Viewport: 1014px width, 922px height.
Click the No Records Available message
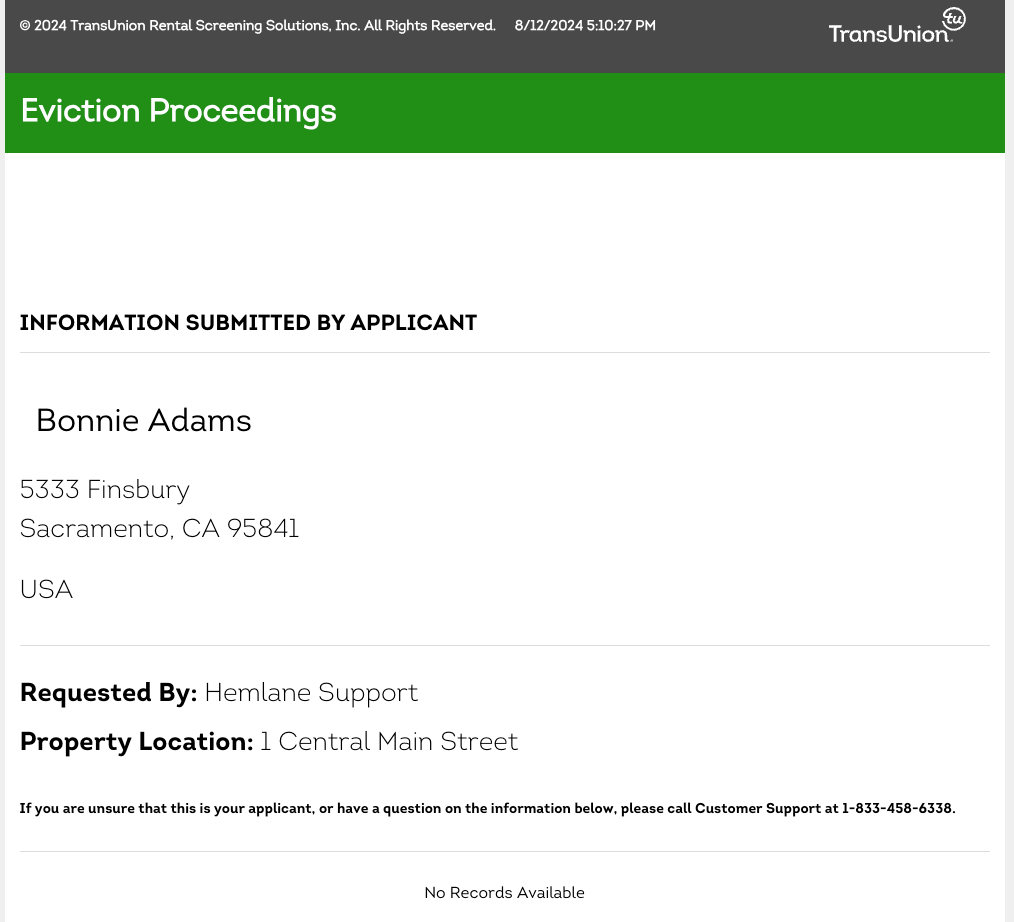coord(504,893)
